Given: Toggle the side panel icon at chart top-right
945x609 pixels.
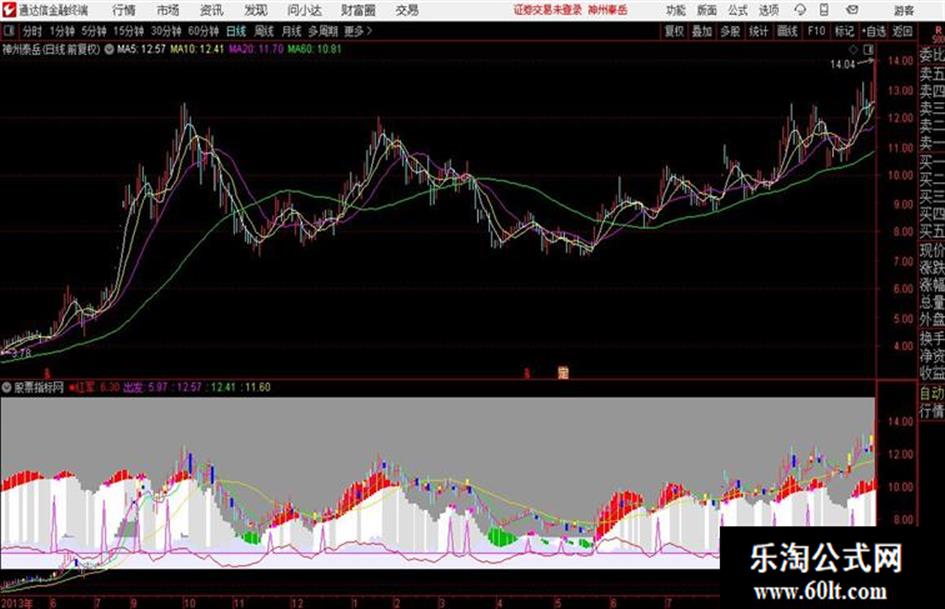Looking at the screenshot, I should [868, 49].
